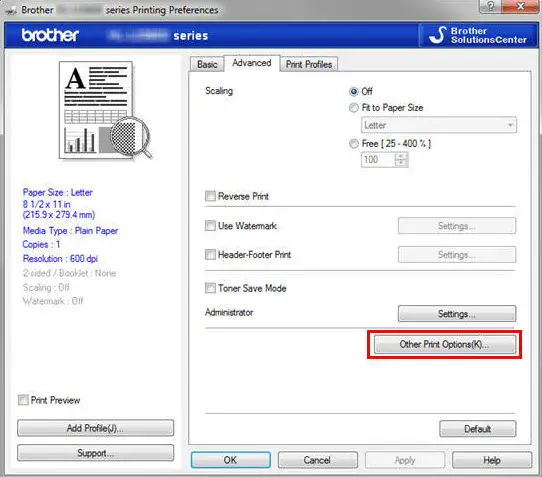
Task: Increase scaling percentage with up arrow
Action: 401,156
